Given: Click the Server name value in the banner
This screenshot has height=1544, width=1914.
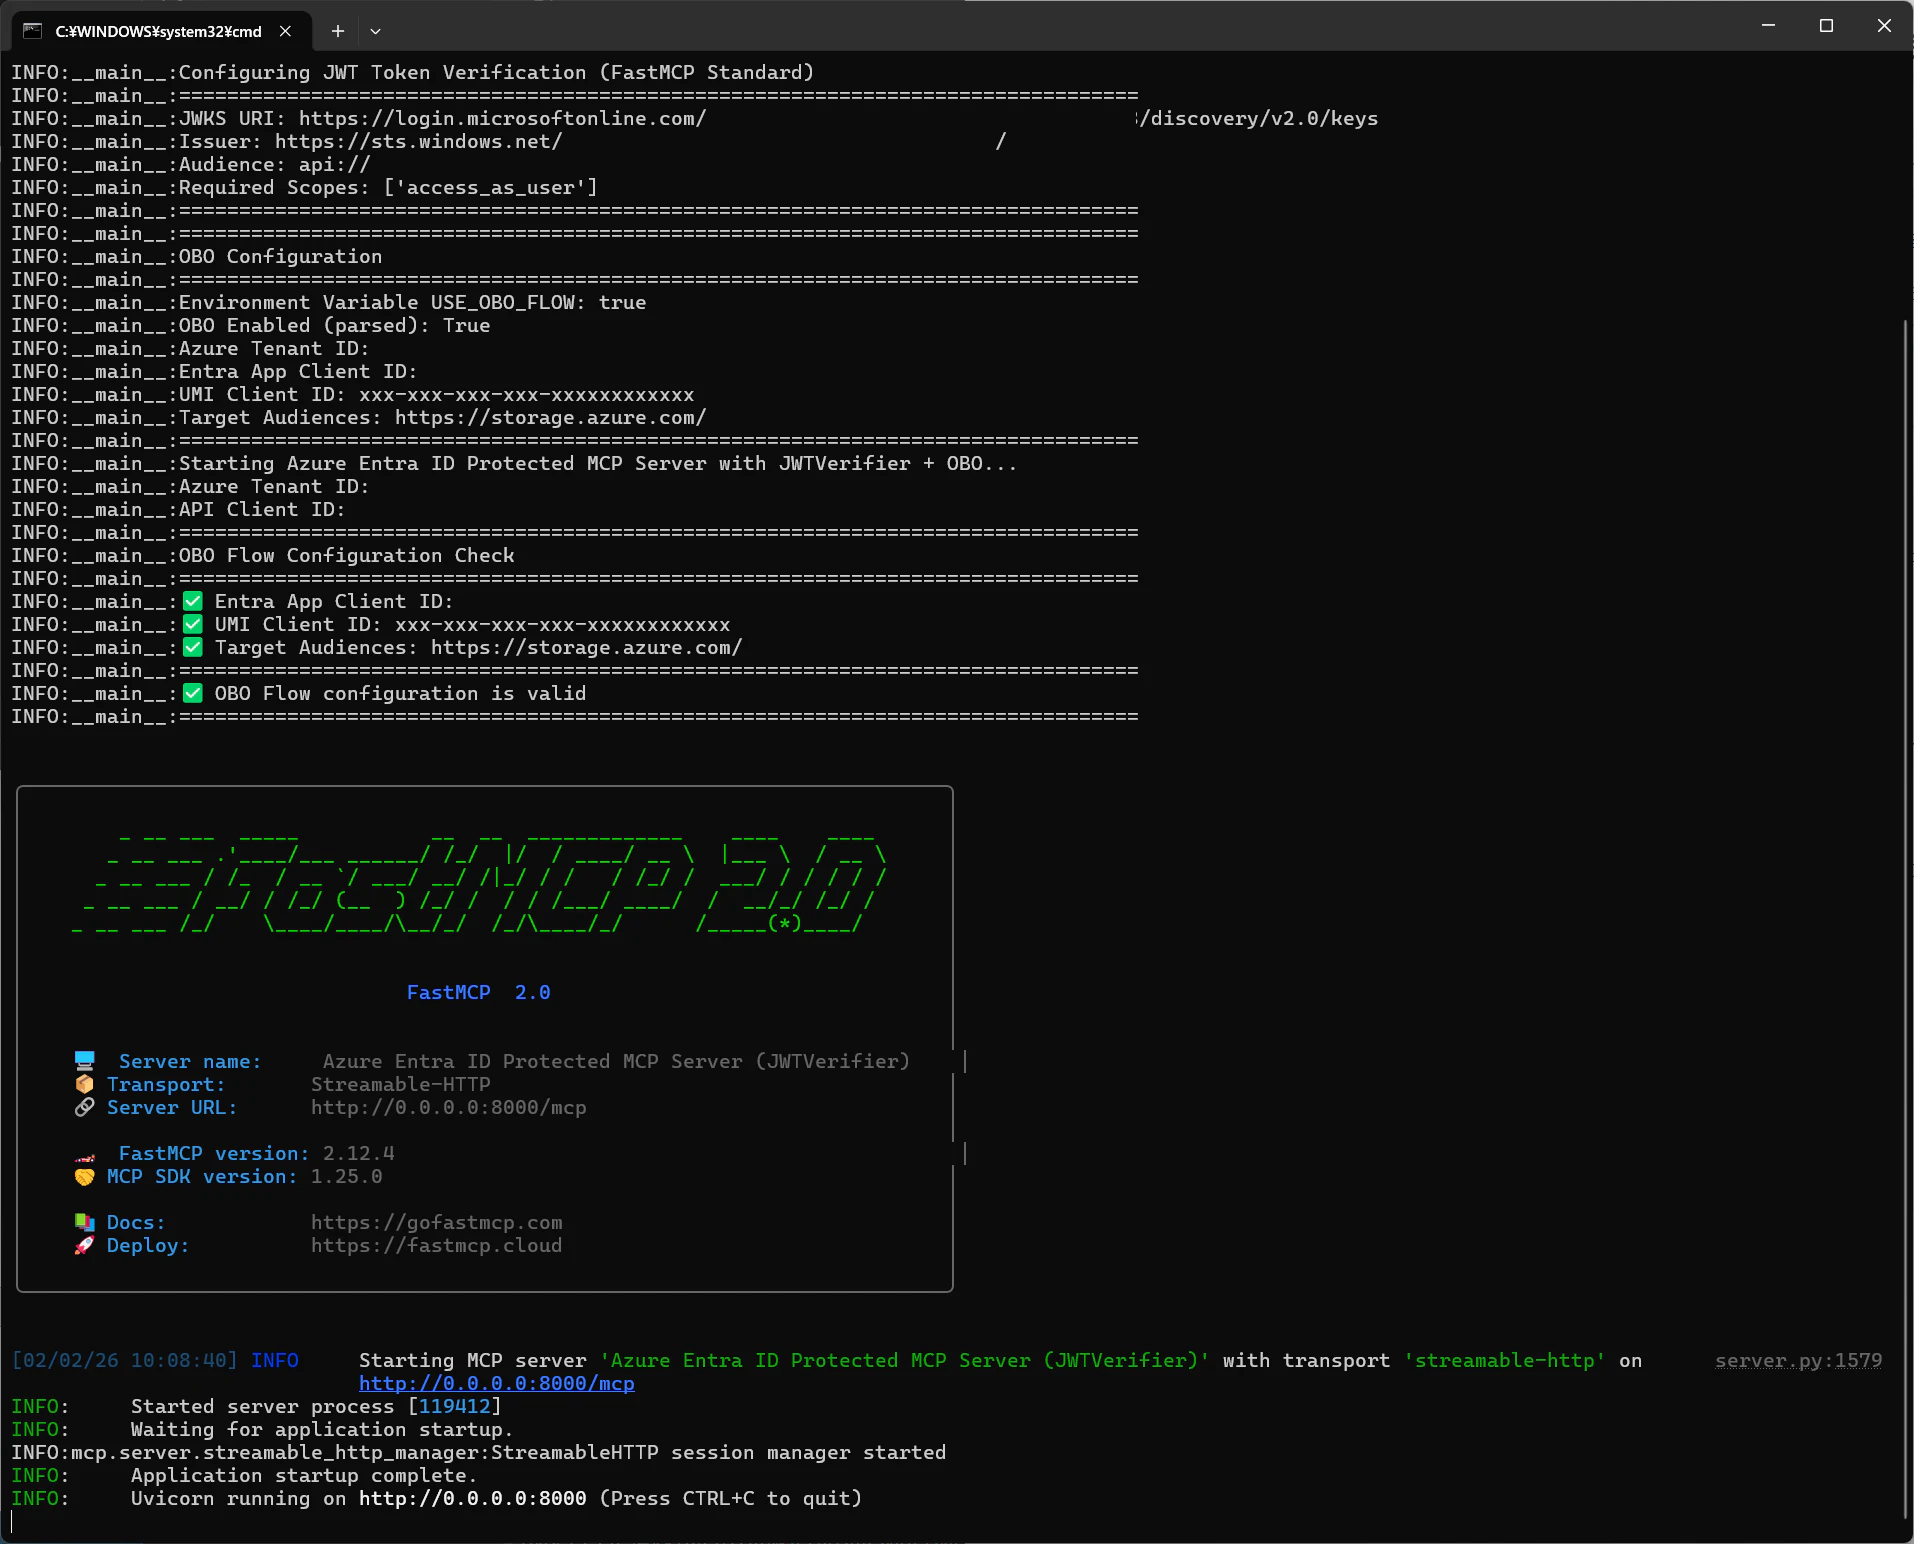Looking at the screenshot, I should tap(617, 1061).
